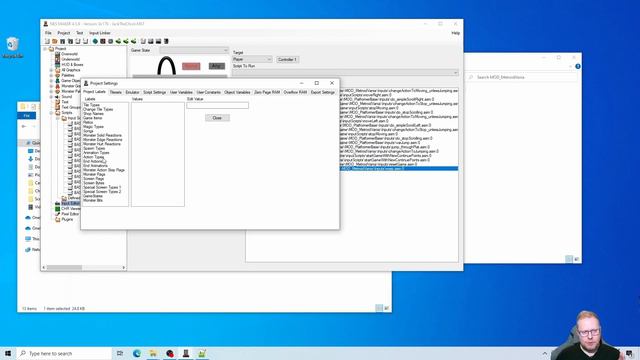Open the File menu in NESmaker
This screenshot has width=640, height=360.
tap(48, 33)
